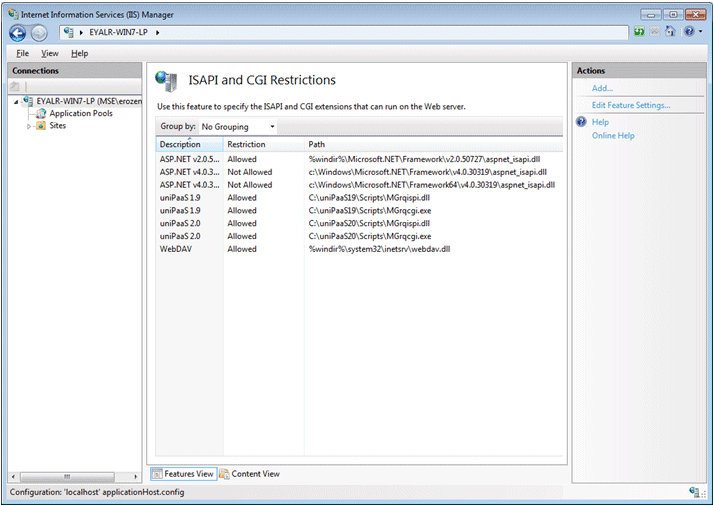The image size is (714, 506).
Task: Click the Help link in Actions
Action: coord(600,122)
